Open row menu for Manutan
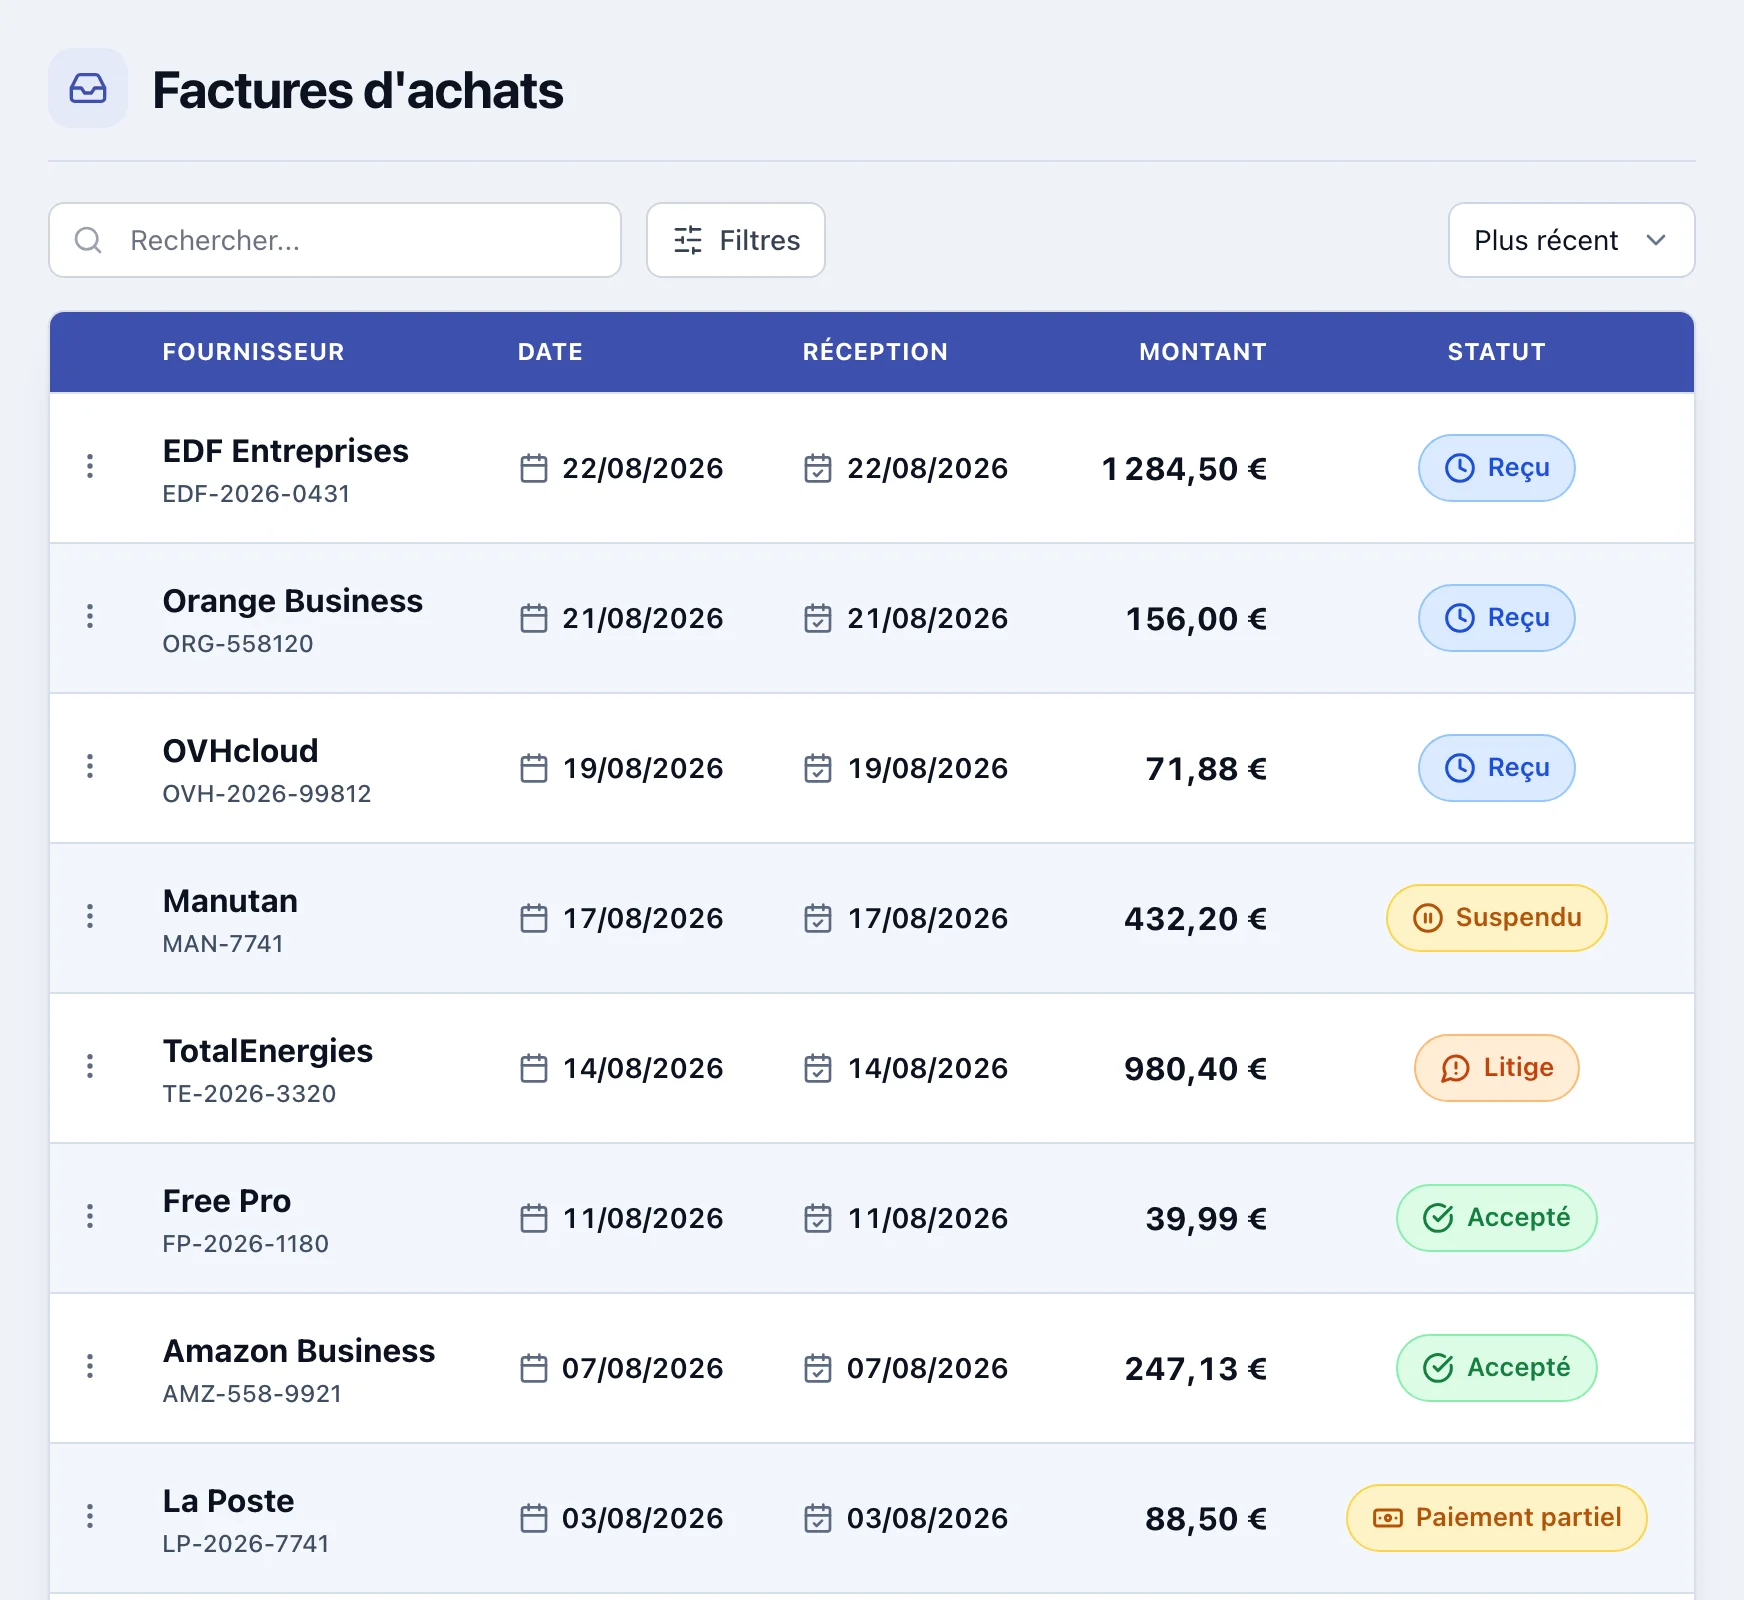The image size is (1744, 1600). [x=90, y=916]
